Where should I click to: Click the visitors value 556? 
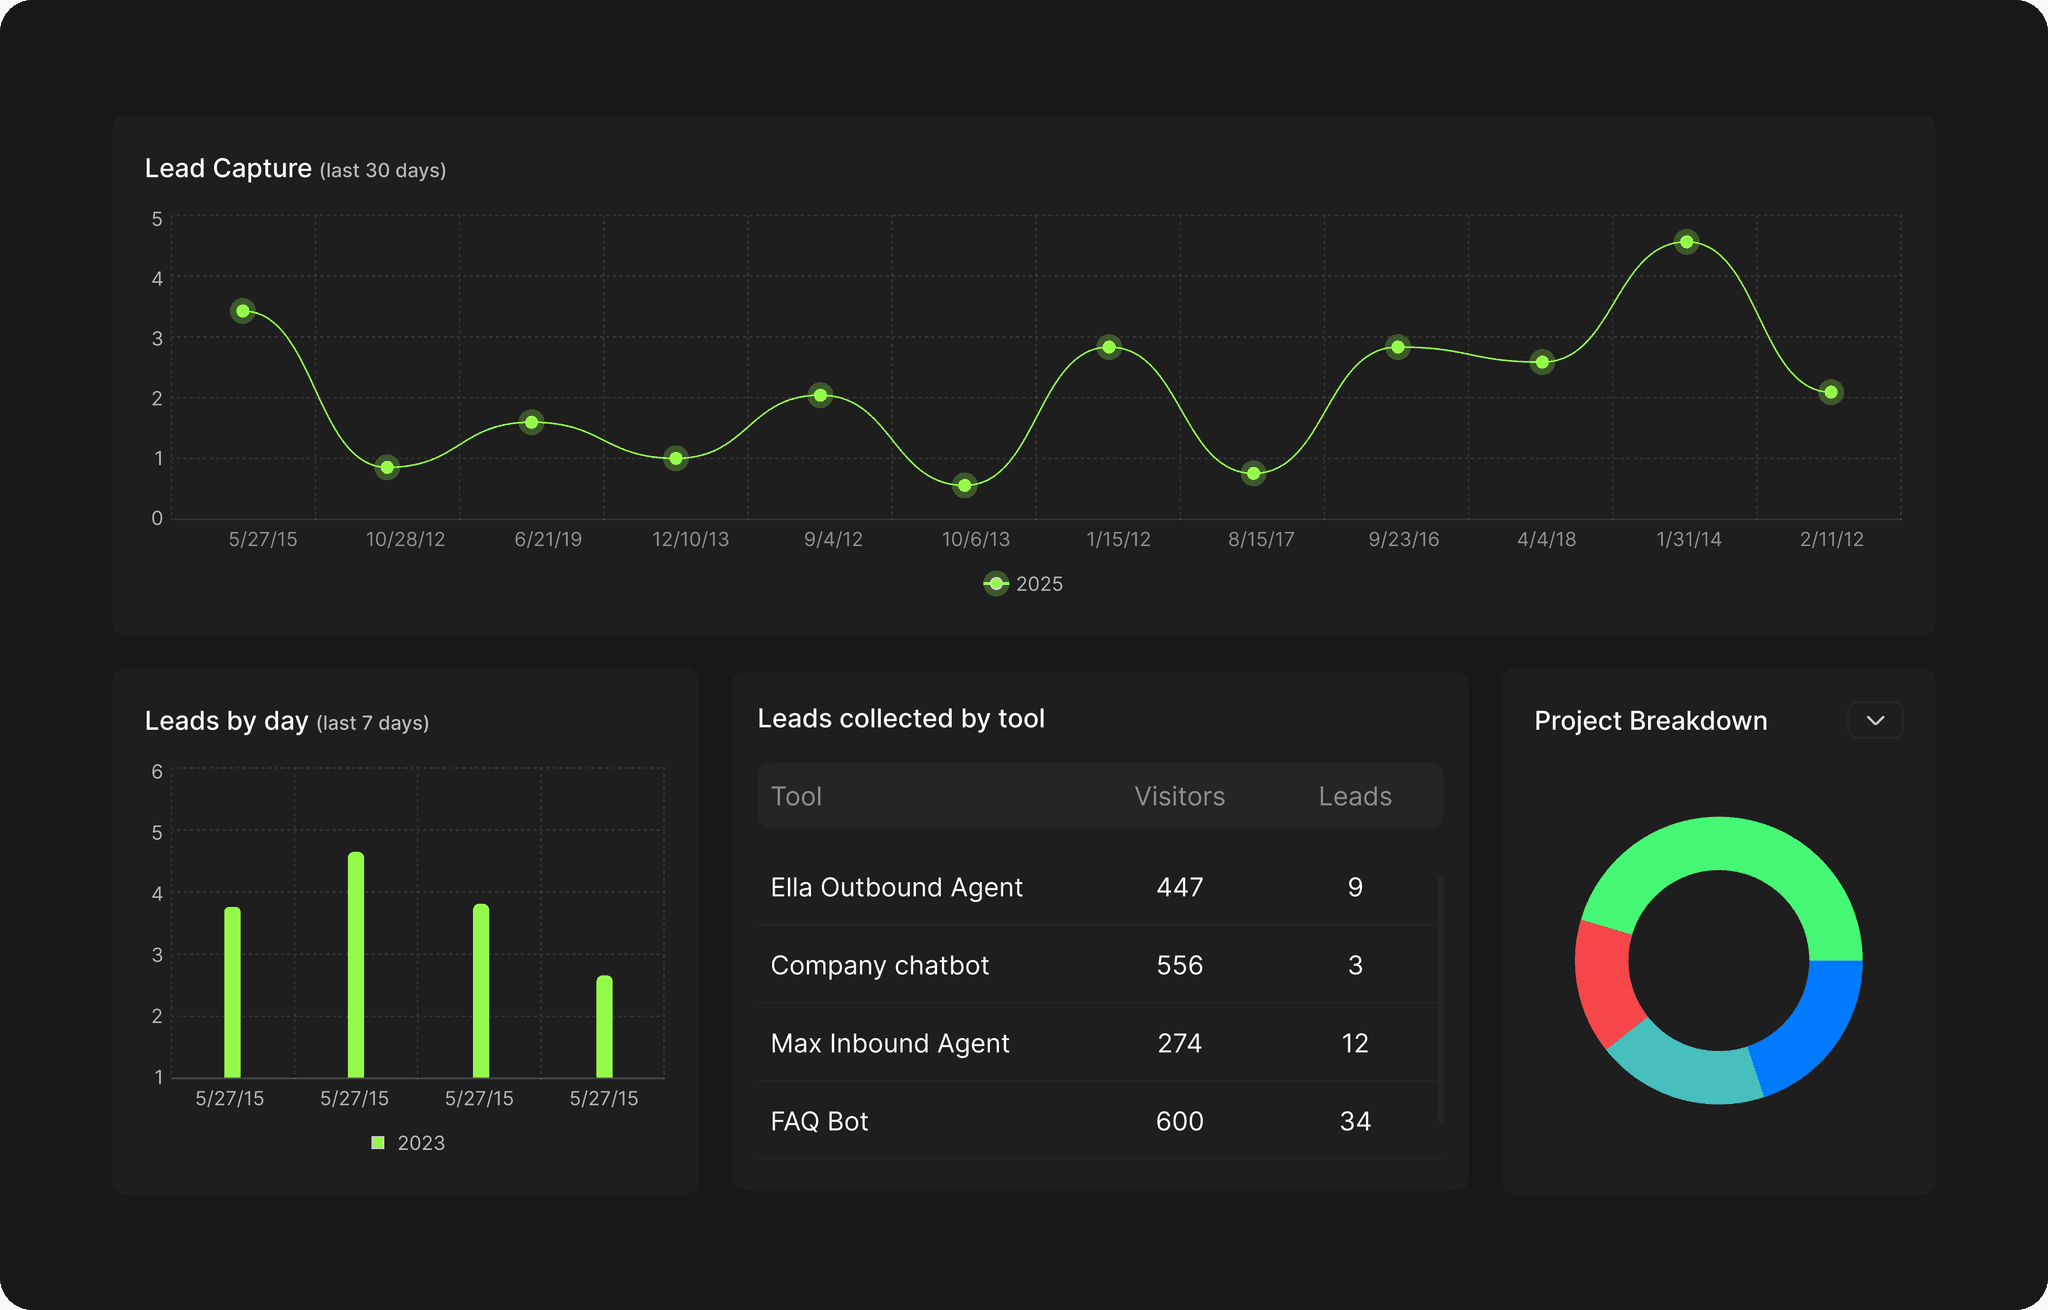pos(1180,965)
